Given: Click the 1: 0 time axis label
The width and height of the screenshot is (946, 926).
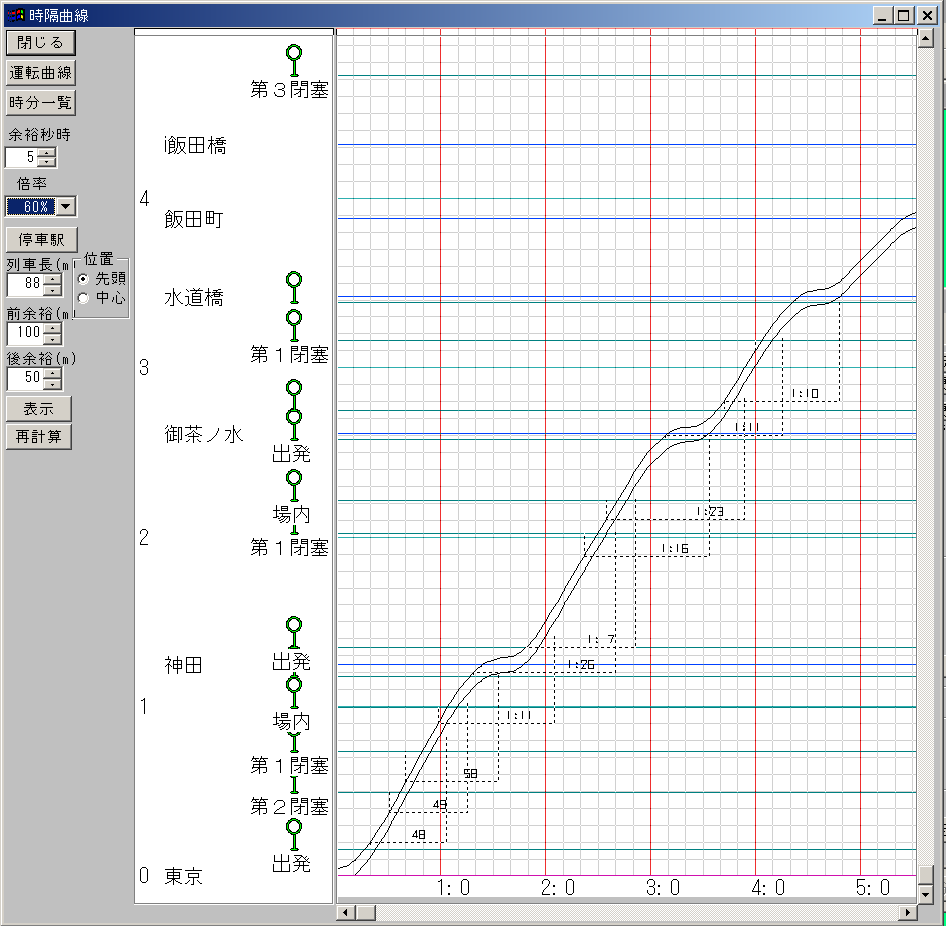Looking at the screenshot, I should pos(453,887).
